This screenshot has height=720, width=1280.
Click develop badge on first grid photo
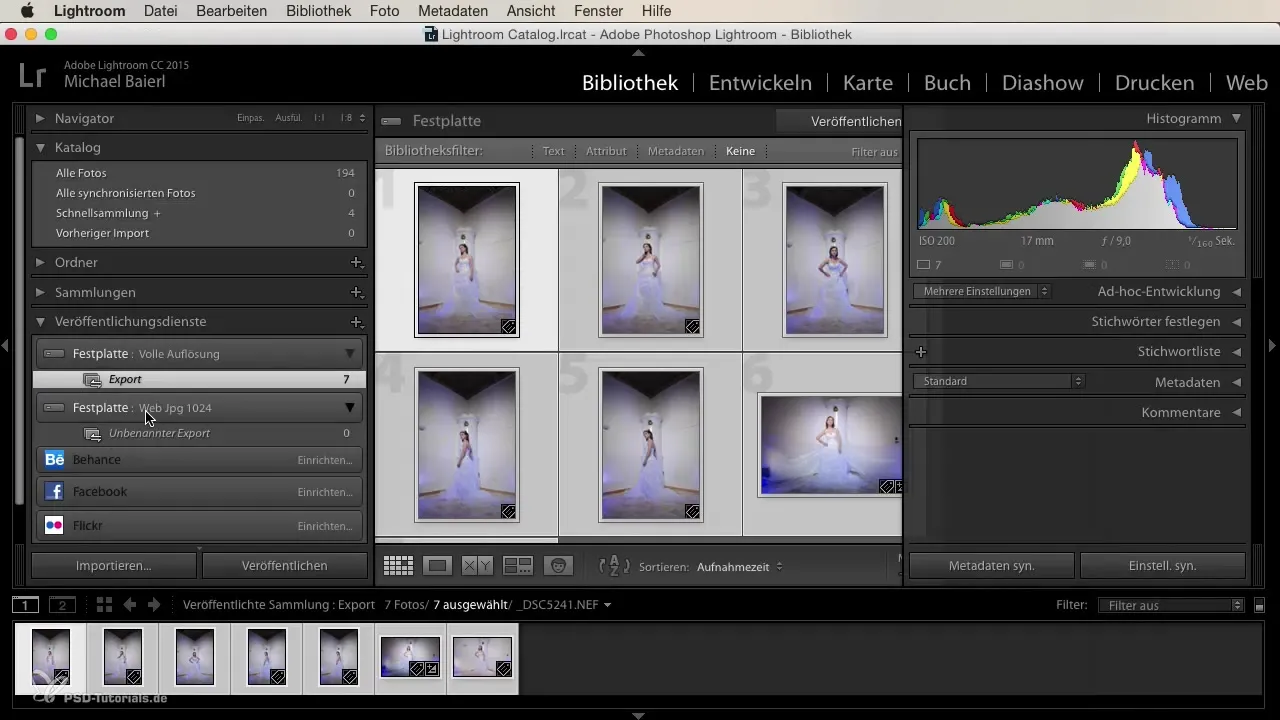pos(508,326)
